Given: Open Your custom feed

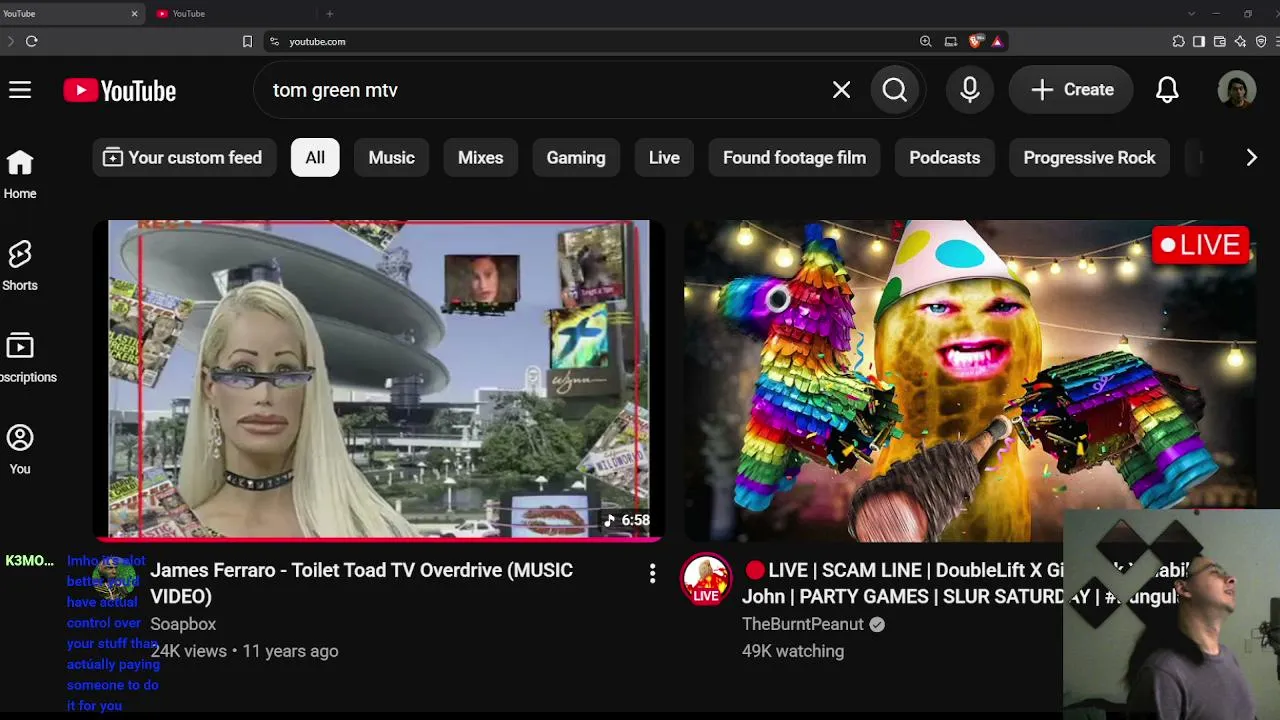Looking at the screenshot, I should 184,157.
